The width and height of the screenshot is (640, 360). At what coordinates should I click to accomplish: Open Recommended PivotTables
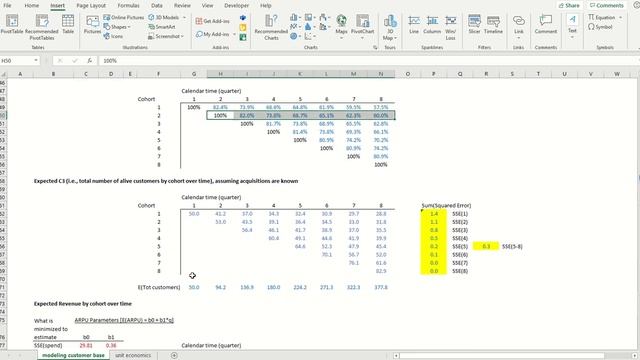[x=42, y=27]
